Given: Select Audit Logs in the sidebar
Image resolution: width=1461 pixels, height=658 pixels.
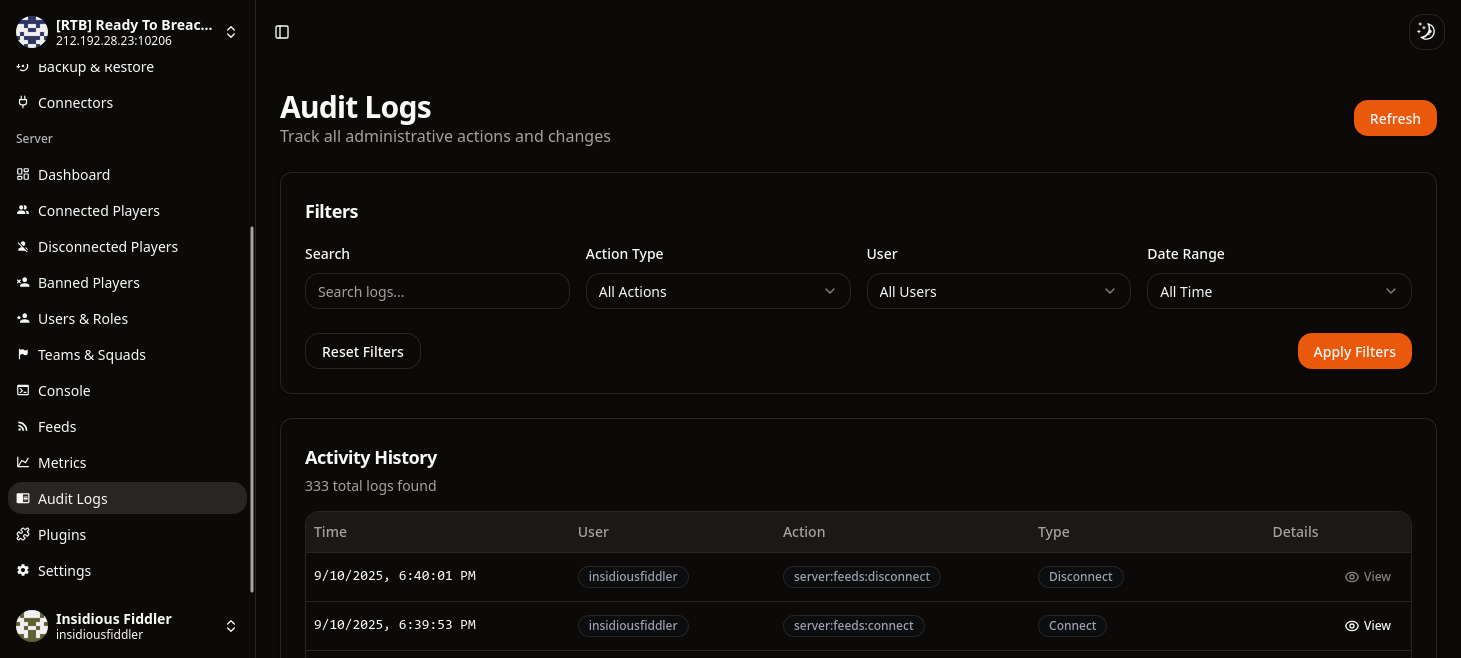Looking at the screenshot, I should point(72,498).
